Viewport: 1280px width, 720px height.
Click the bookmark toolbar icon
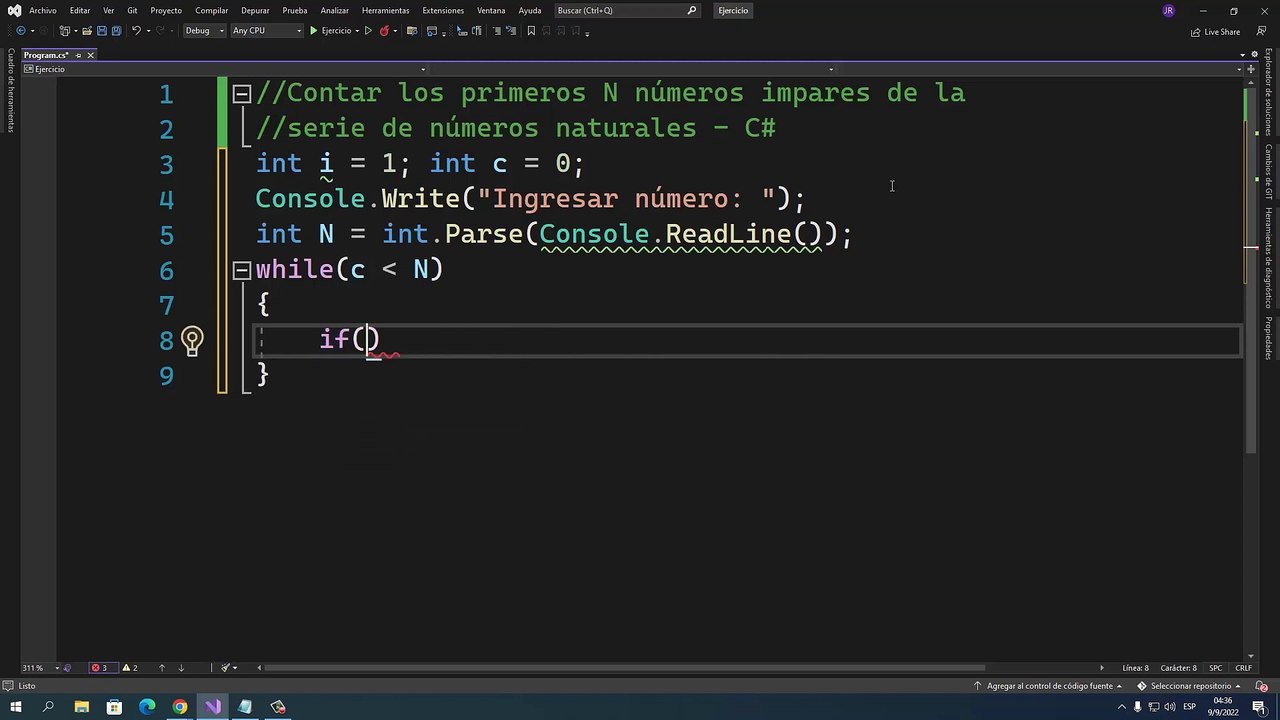pyautogui.click(x=531, y=31)
